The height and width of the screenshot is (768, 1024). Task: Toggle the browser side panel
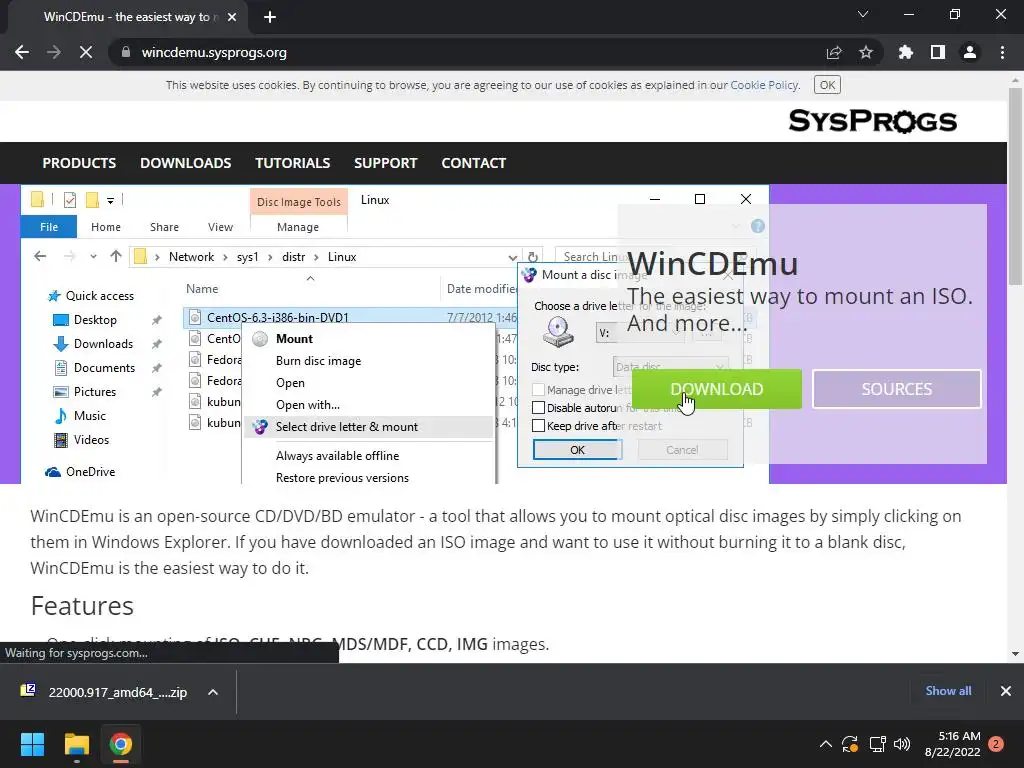(x=938, y=52)
